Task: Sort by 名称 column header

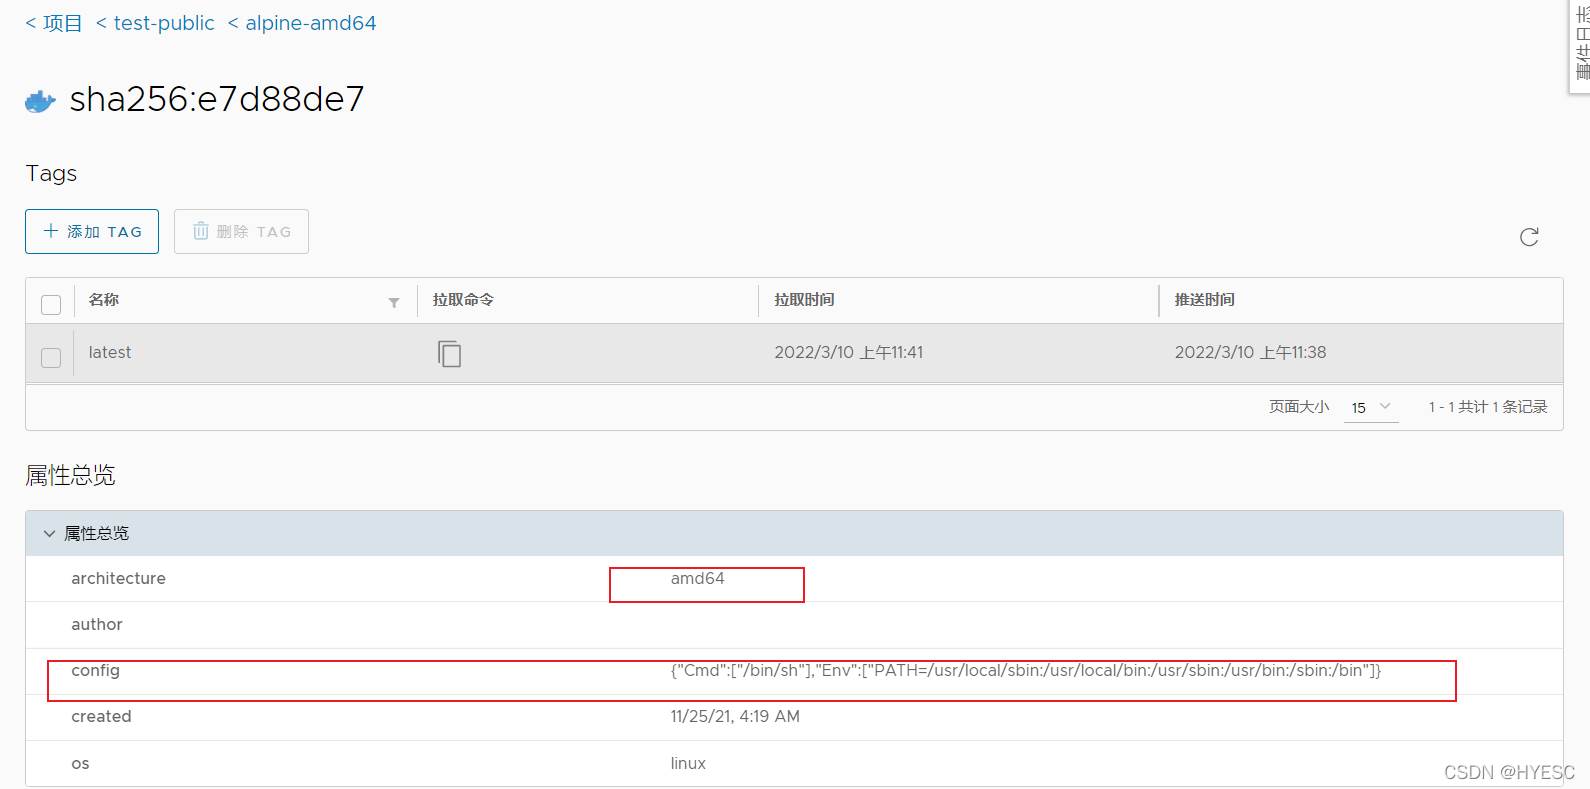Action: pos(104,300)
